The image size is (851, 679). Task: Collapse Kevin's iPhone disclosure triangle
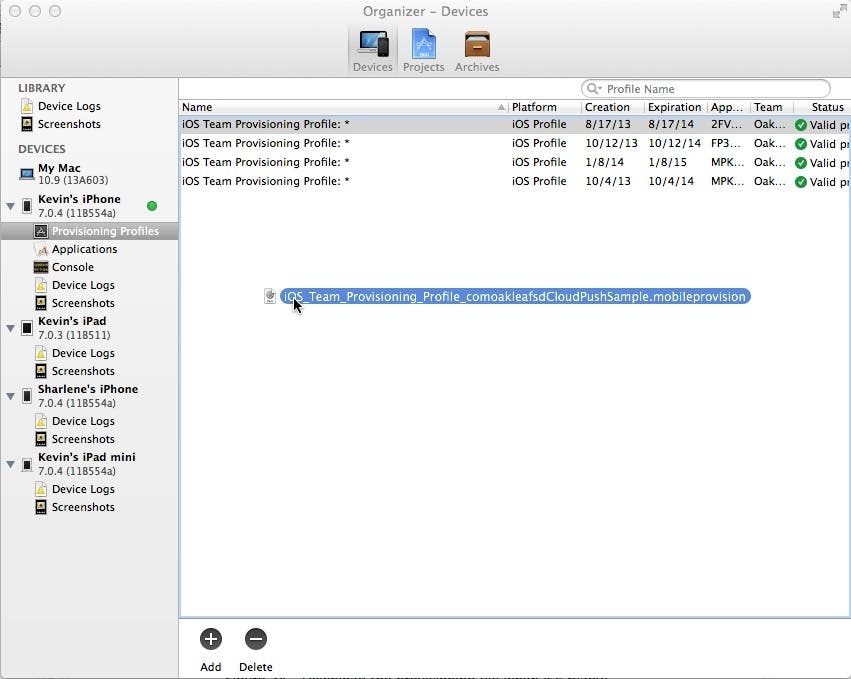pos(11,206)
